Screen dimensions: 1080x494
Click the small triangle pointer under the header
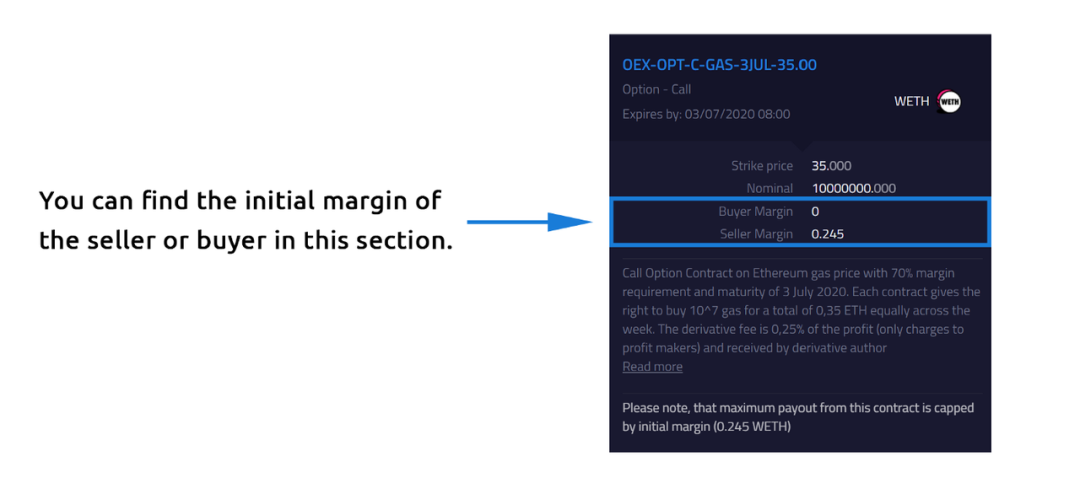tap(800, 146)
